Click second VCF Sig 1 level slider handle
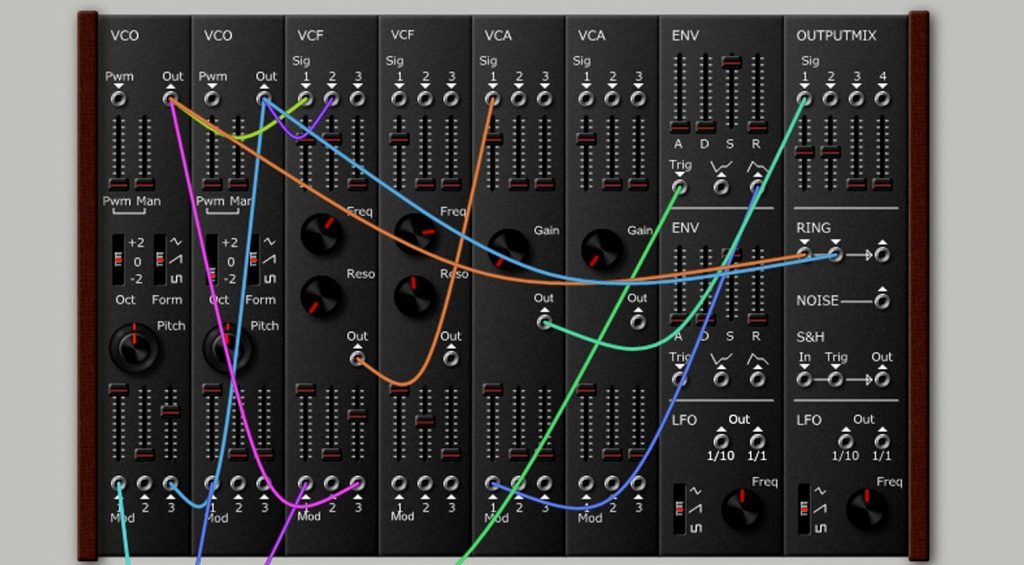Screen dimensions: 1024x565 pos(399,138)
